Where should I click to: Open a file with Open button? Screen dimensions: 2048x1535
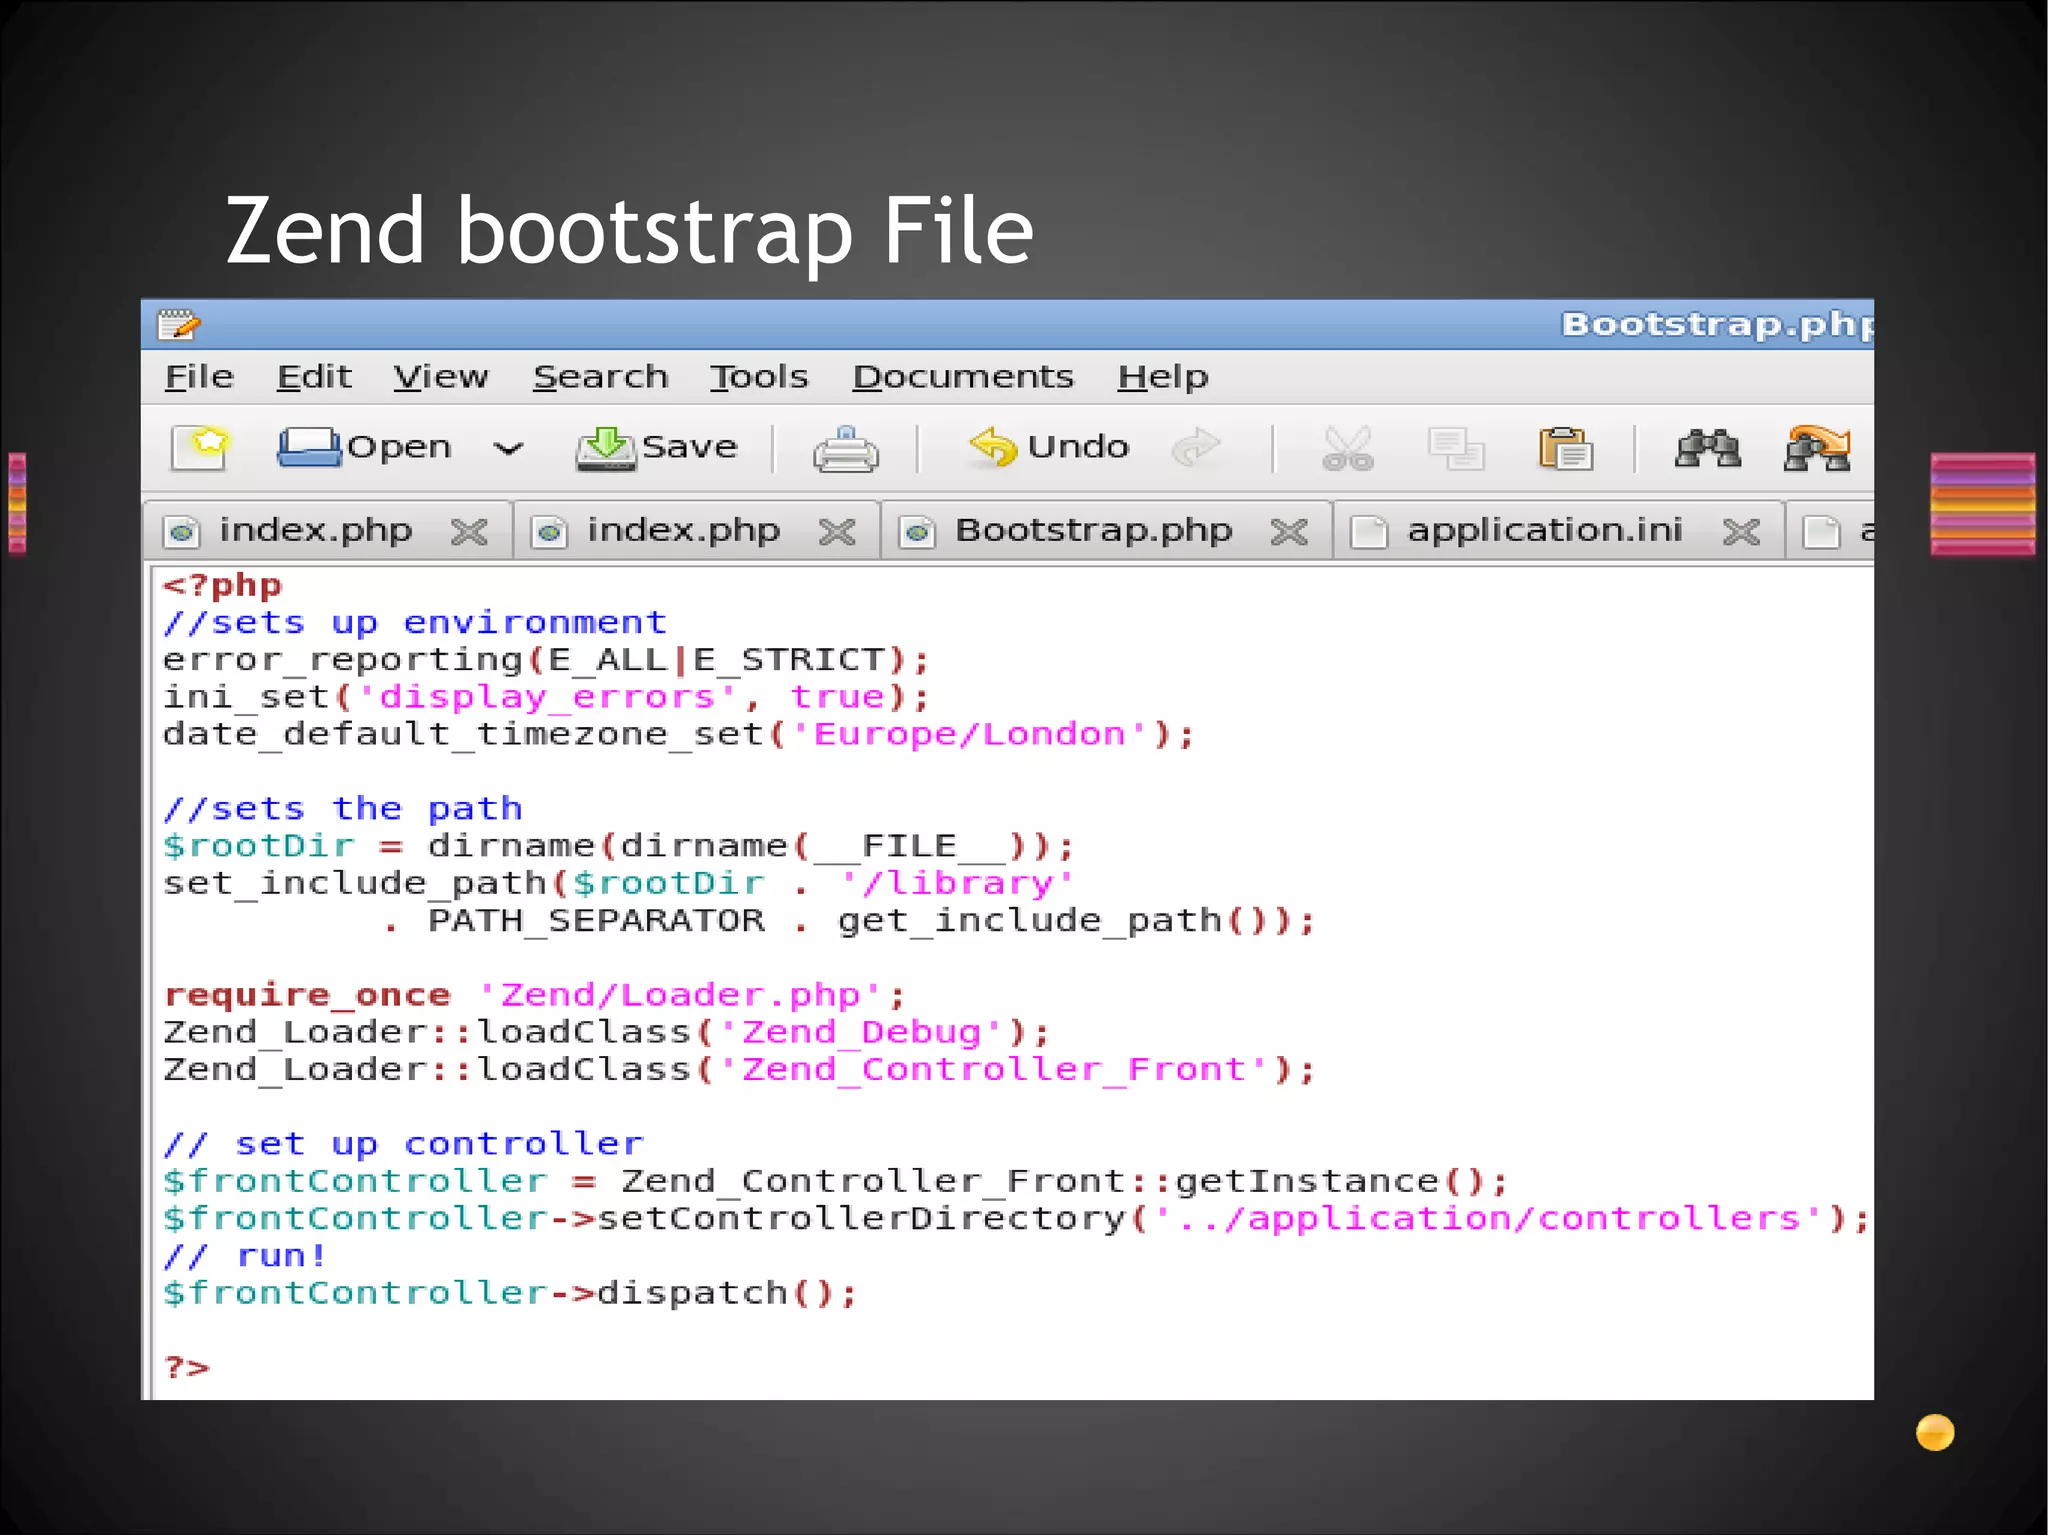[364, 447]
